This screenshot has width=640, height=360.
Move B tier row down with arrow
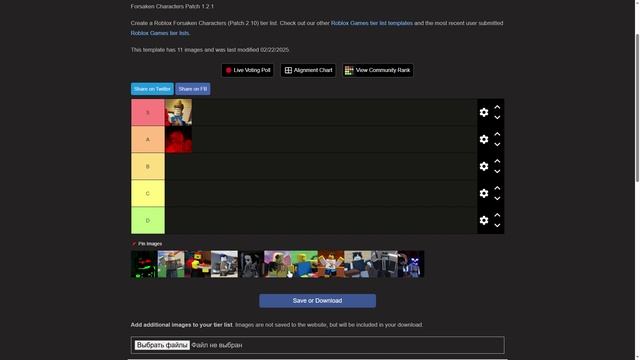pyautogui.click(x=497, y=171)
